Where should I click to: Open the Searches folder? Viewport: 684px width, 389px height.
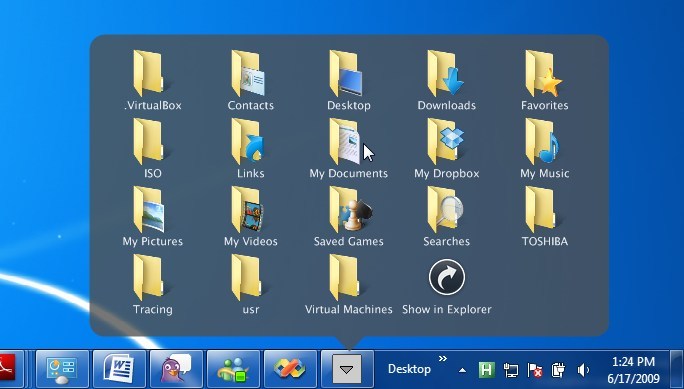[446, 215]
